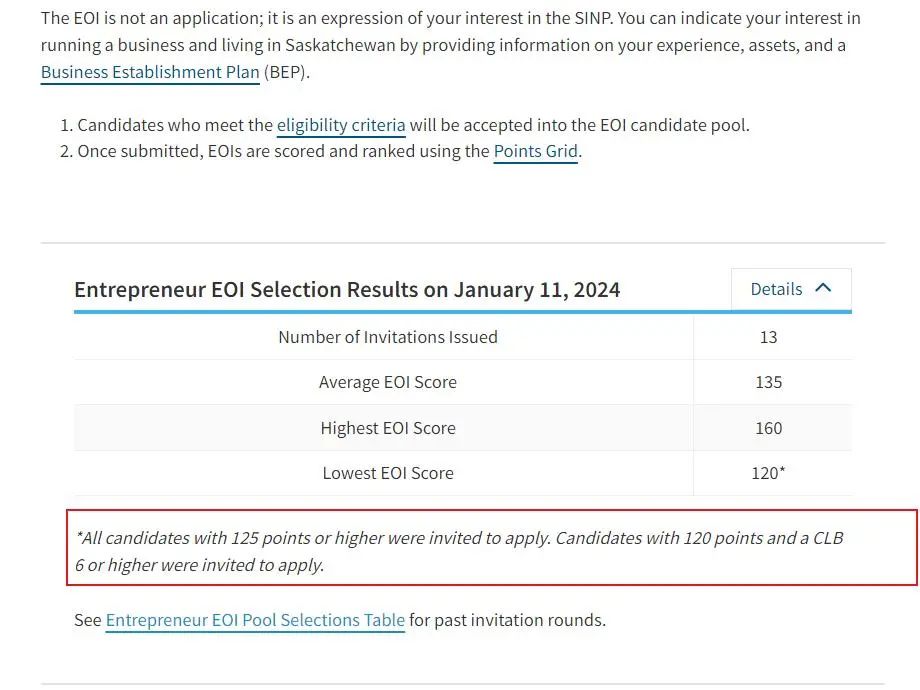Click the Entrepreneur EOI Selection Results heading
This screenshot has width=920, height=690.
tap(347, 290)
